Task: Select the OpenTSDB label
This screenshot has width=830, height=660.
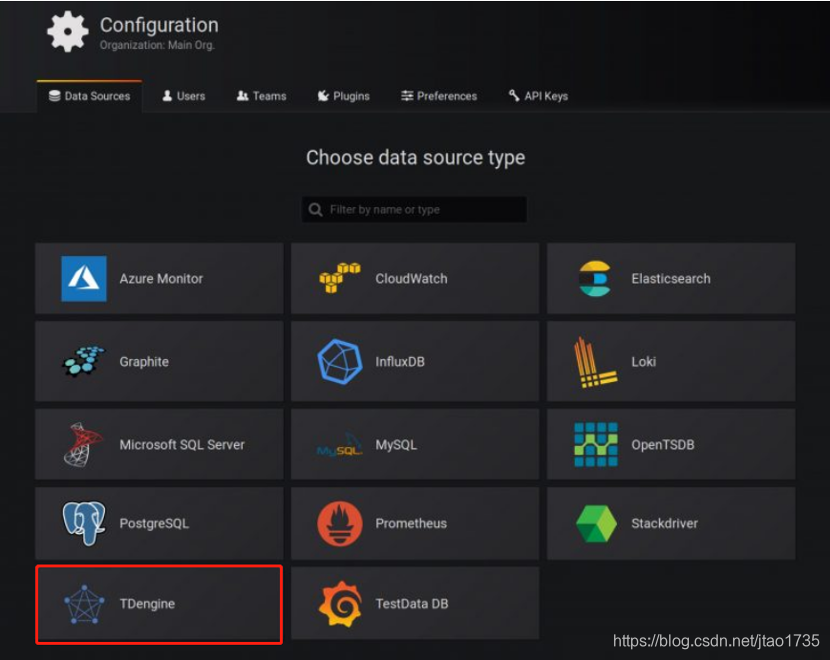Action: (662, 445)
